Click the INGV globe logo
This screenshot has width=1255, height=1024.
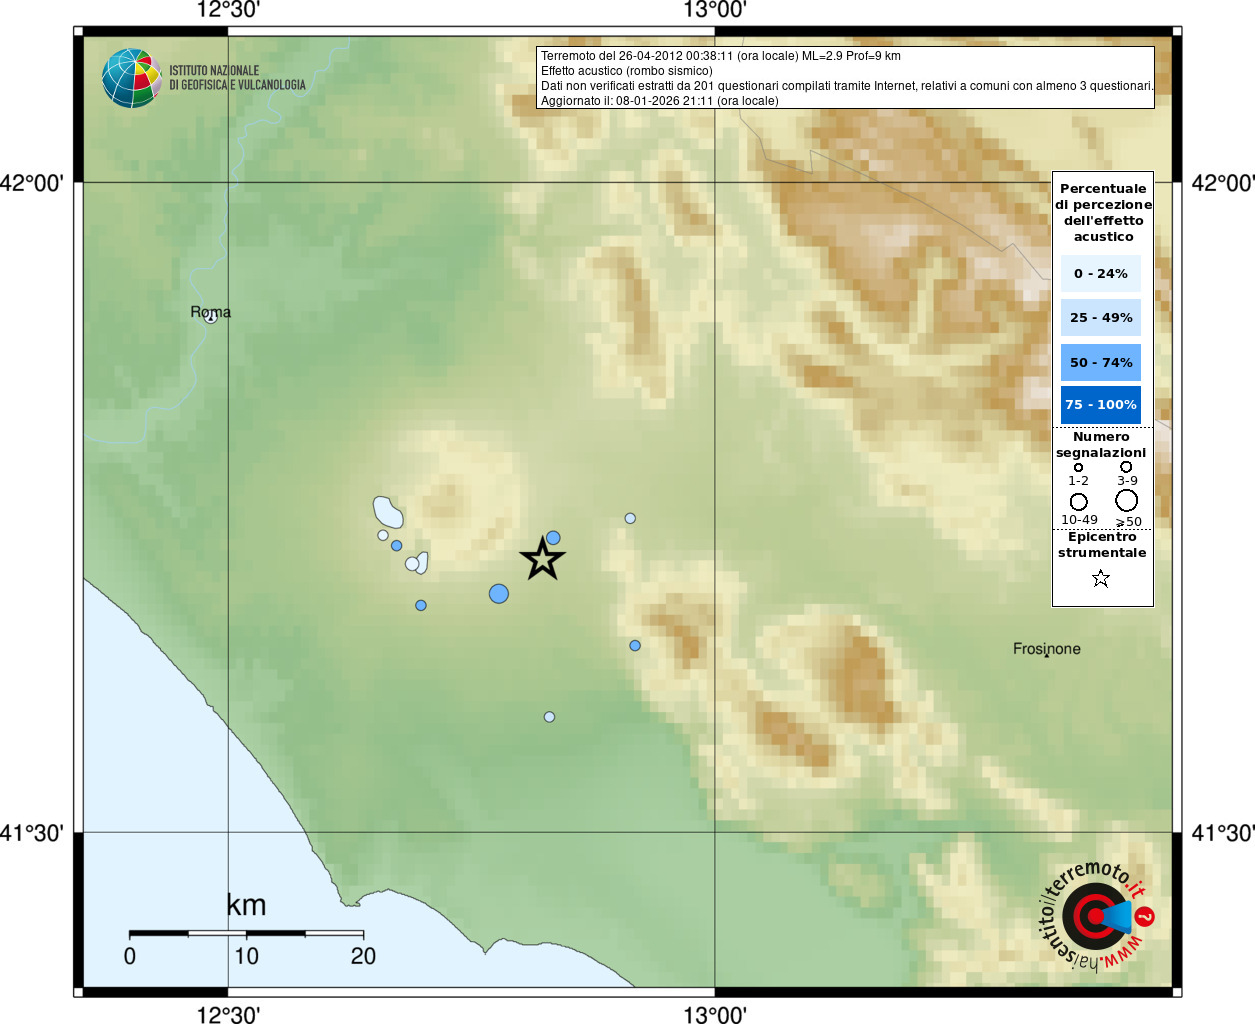tap(131, 78)
